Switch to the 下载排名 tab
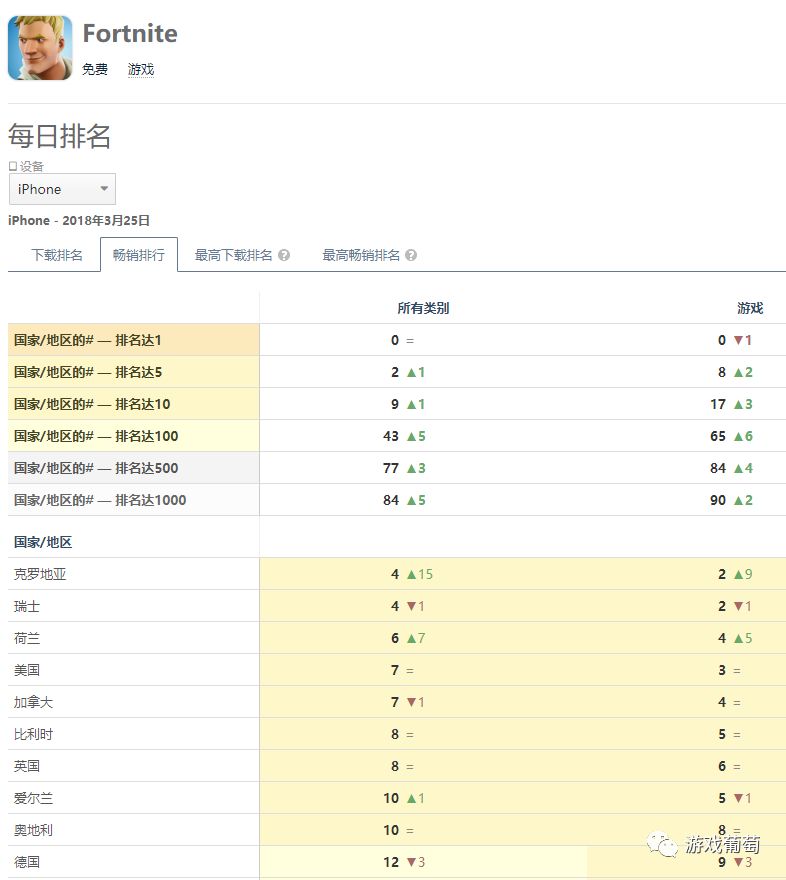Viewport: 786px width, 880px height. (x=57, y=255)
